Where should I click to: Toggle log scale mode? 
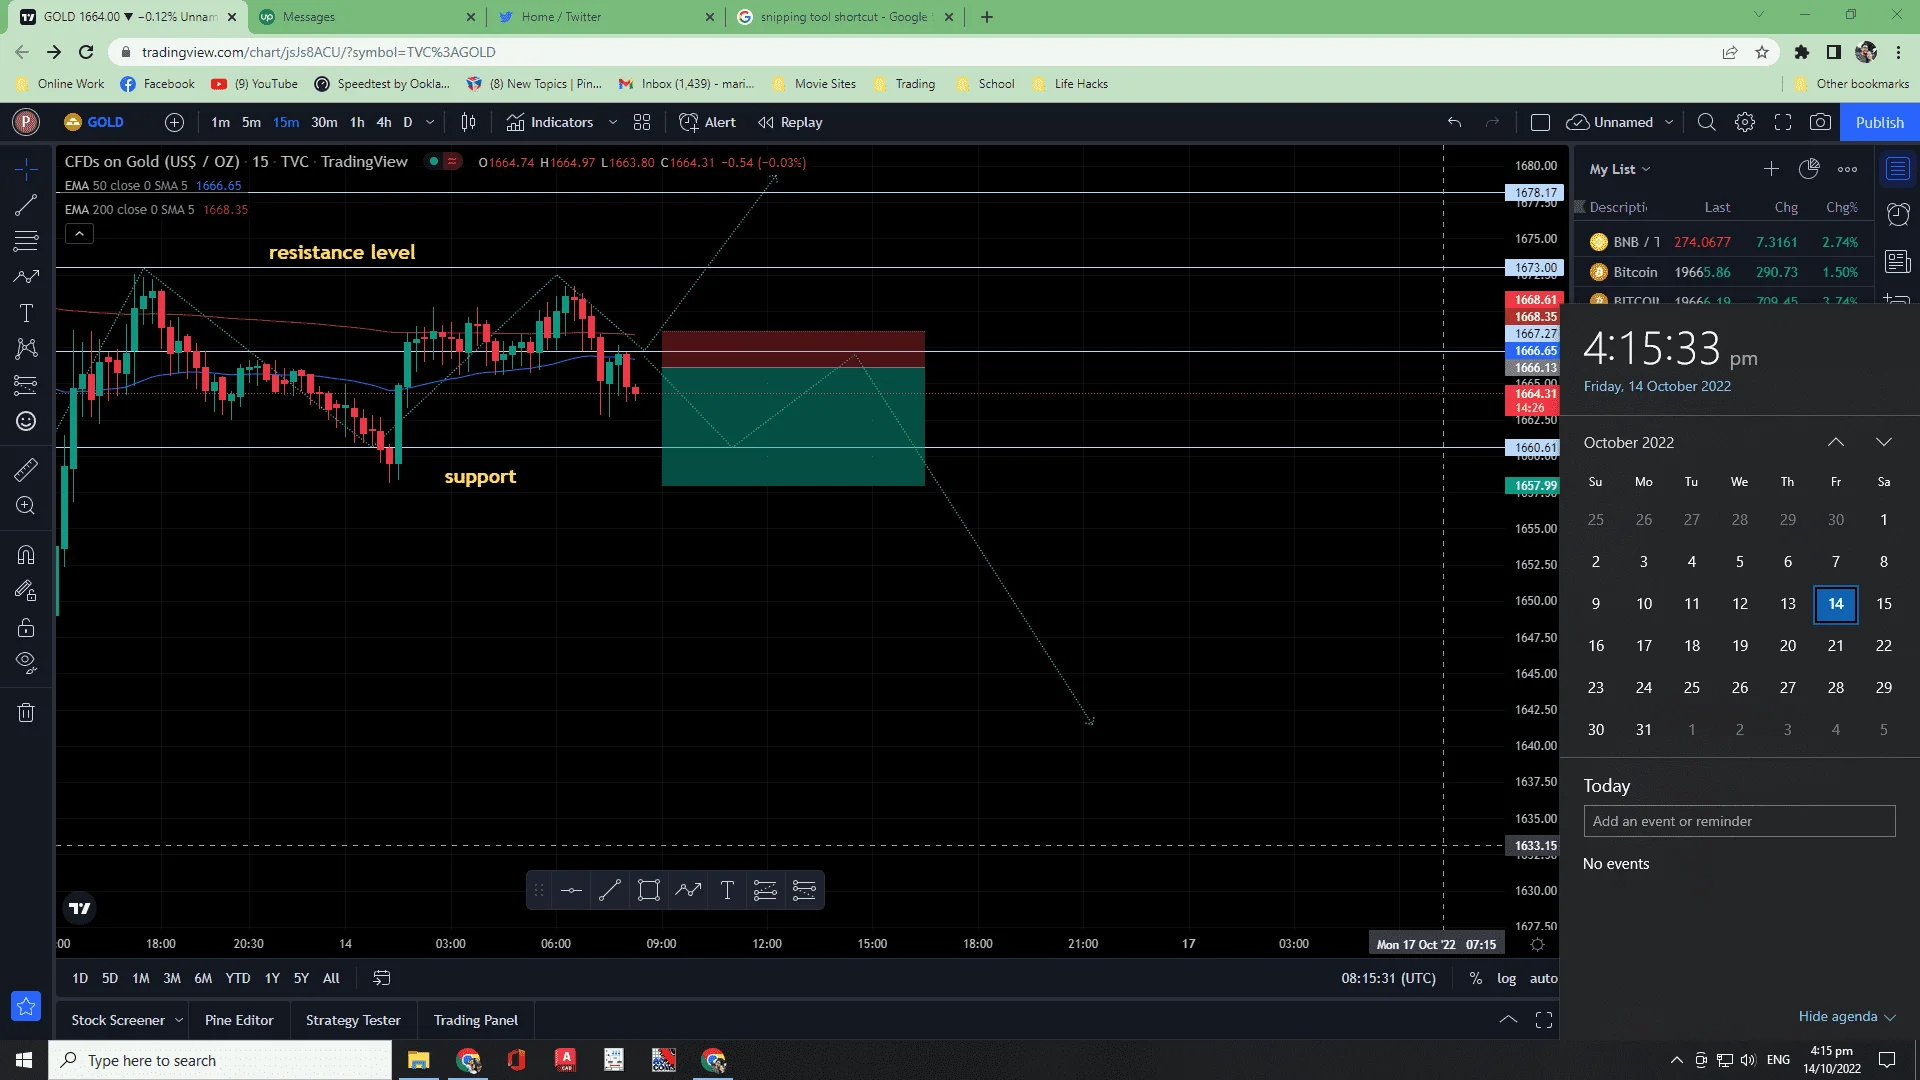tap(1506, 978)
